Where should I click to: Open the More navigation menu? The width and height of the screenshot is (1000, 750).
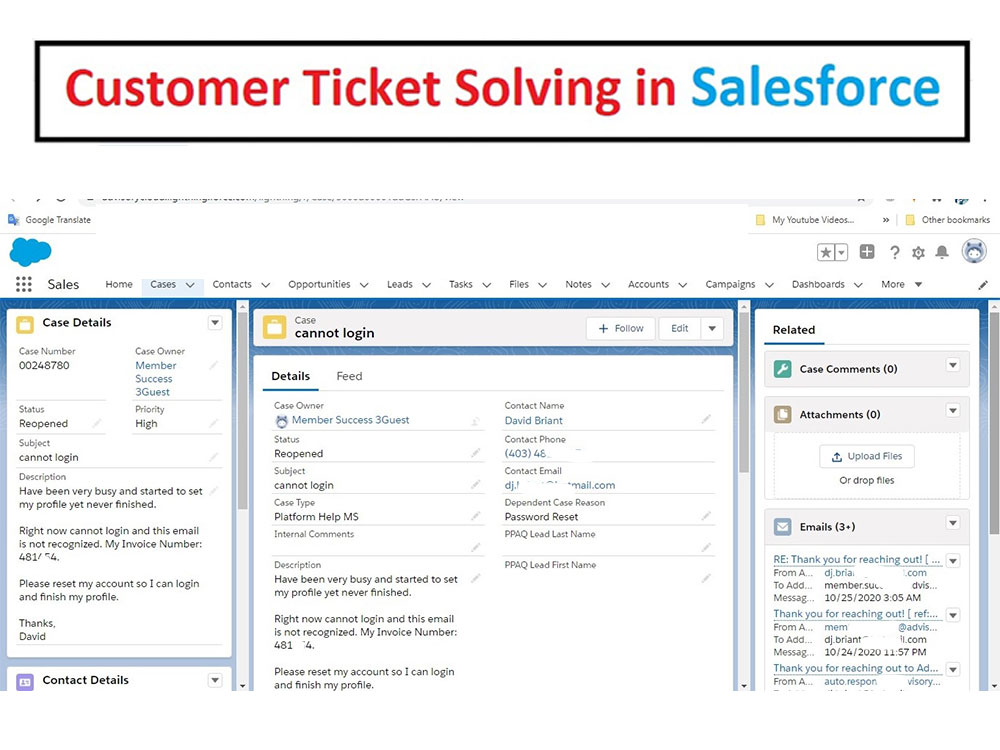click(901, 284)
